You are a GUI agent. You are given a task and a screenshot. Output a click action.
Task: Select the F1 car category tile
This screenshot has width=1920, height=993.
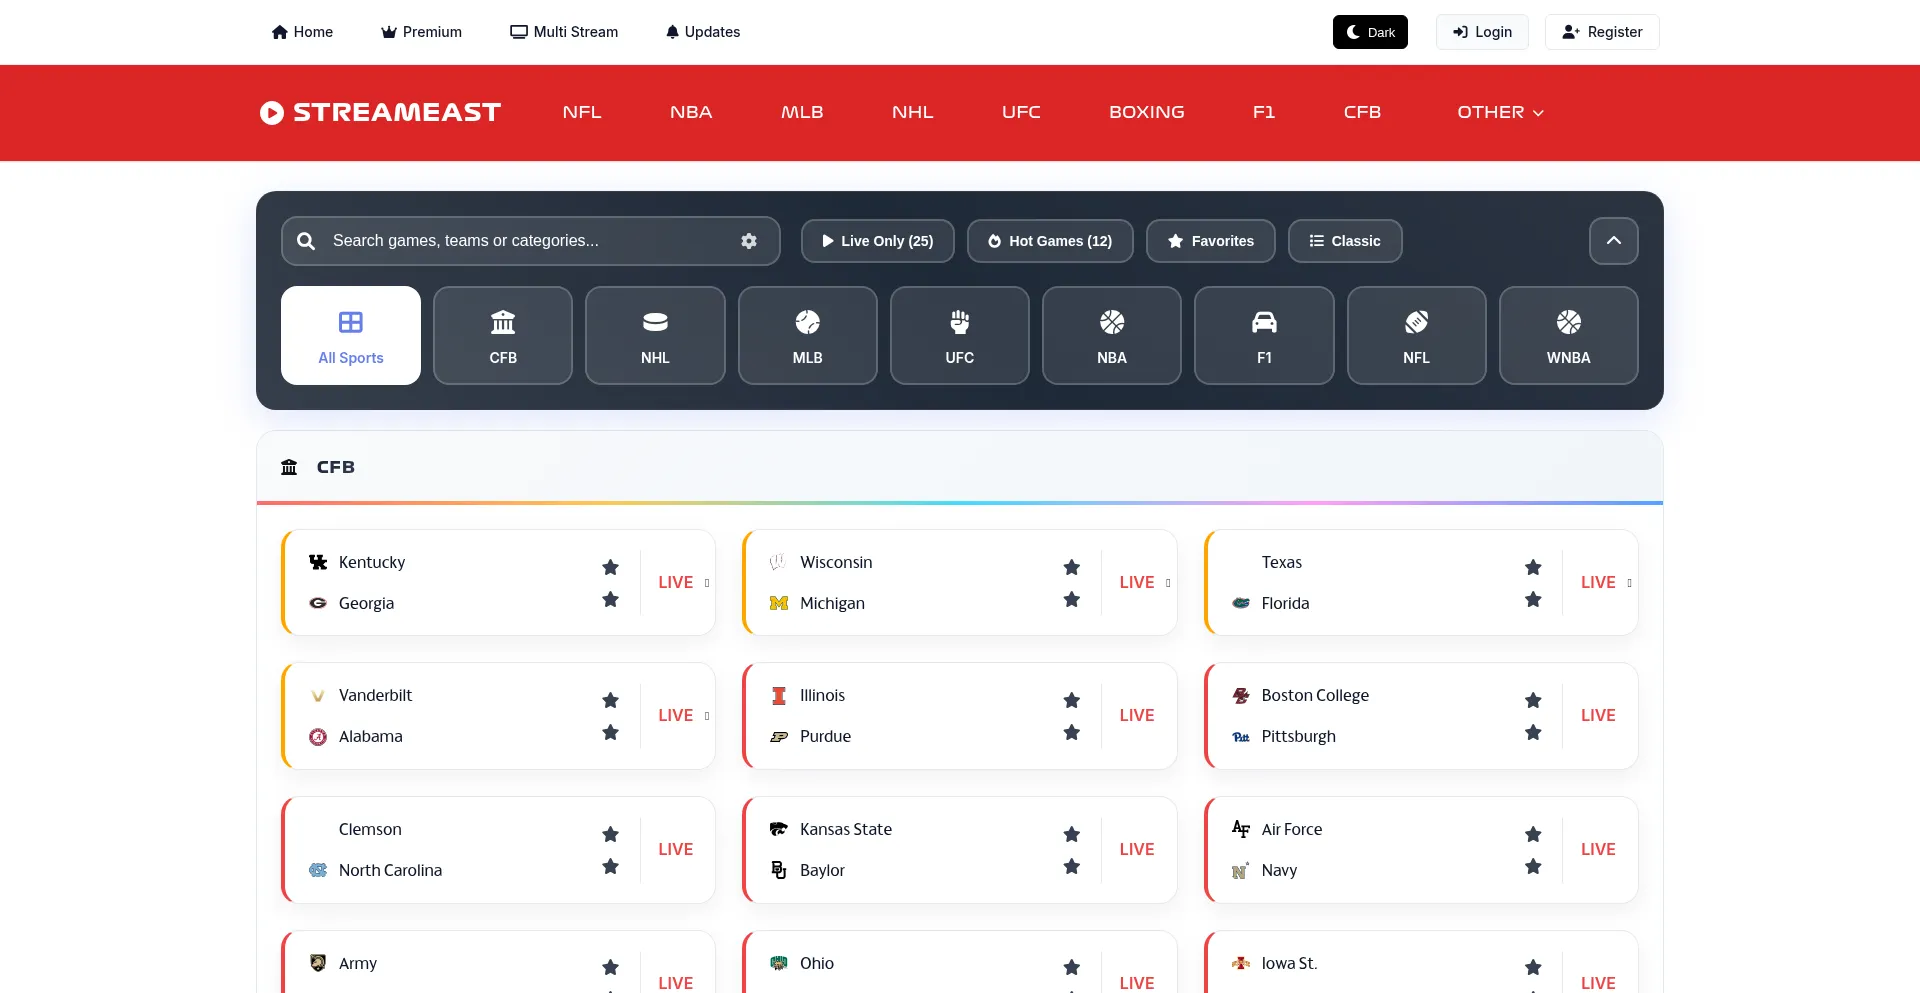(x=1263, y=336)
